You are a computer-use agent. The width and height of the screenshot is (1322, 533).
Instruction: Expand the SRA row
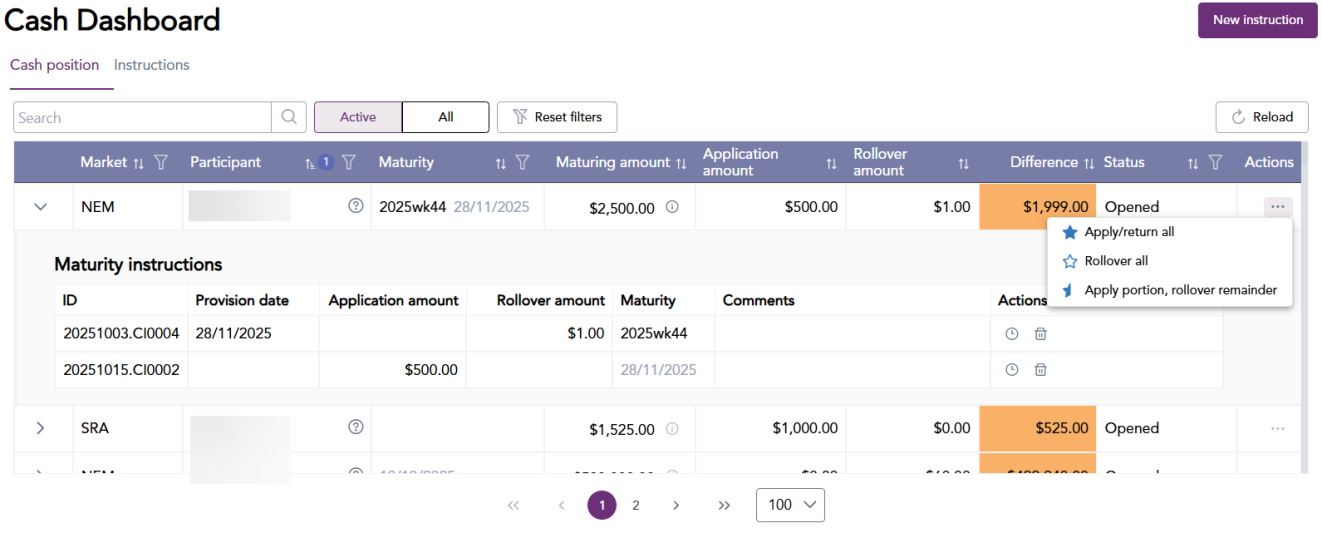point(41,428)
